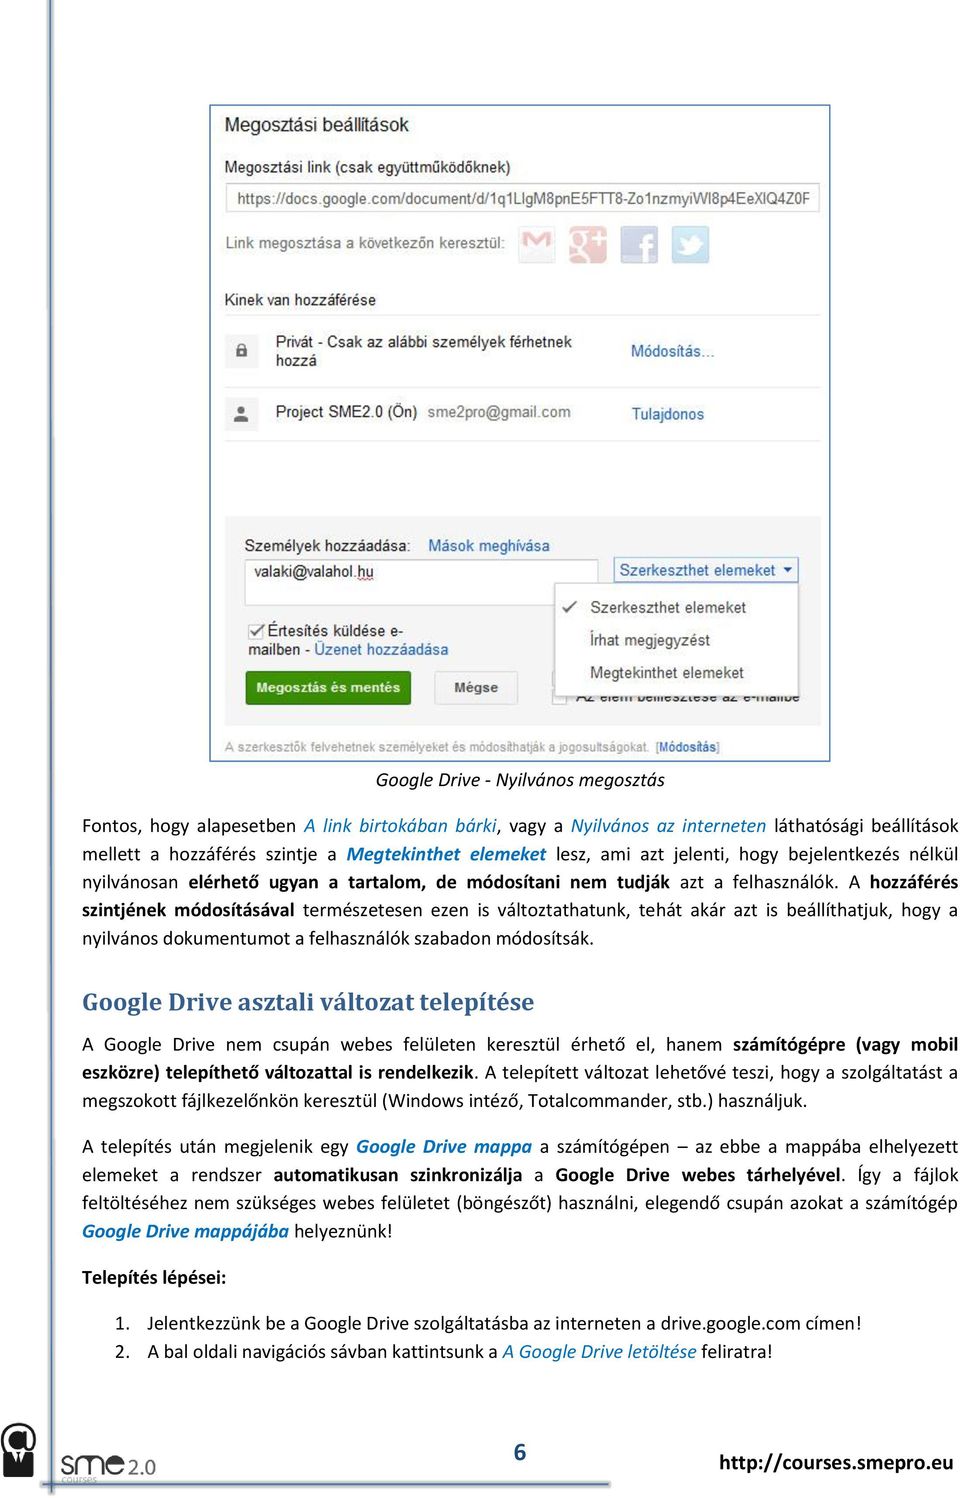Image resolution: width=960 pixels, height=1498 pixels.
Task: Click the SME 2.0 logo in footer
Action: (108, 1467)
